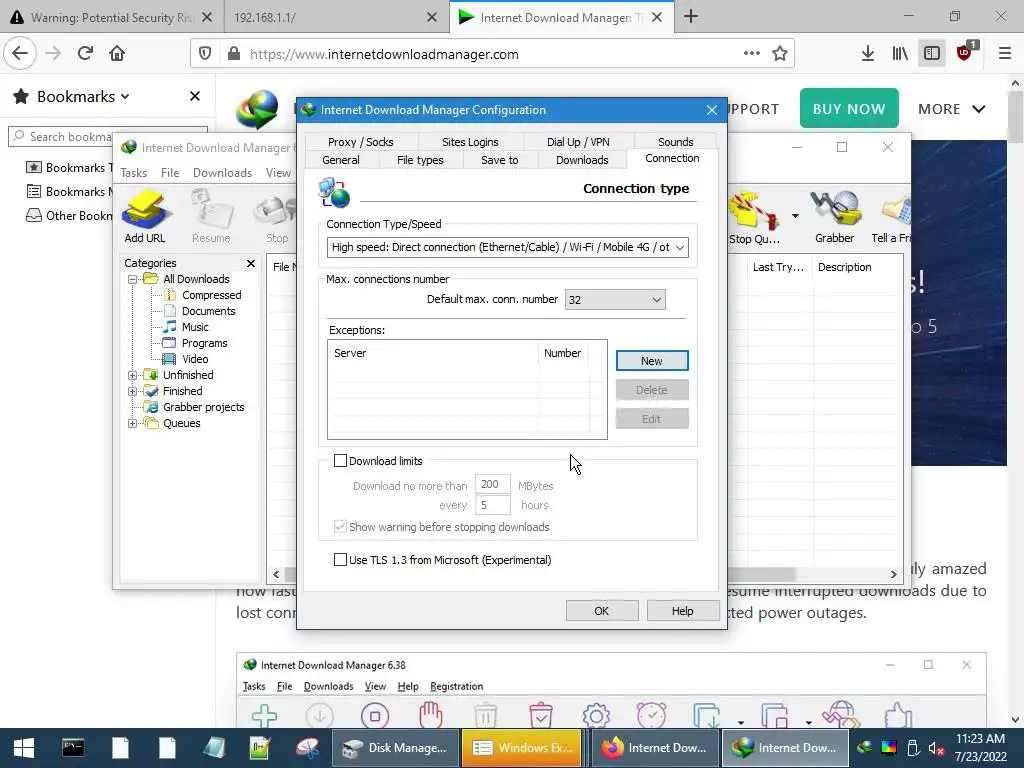Click the BUY NOW button on website
Viewport: 1024px width, 768px height.
[x=849, y=108]
